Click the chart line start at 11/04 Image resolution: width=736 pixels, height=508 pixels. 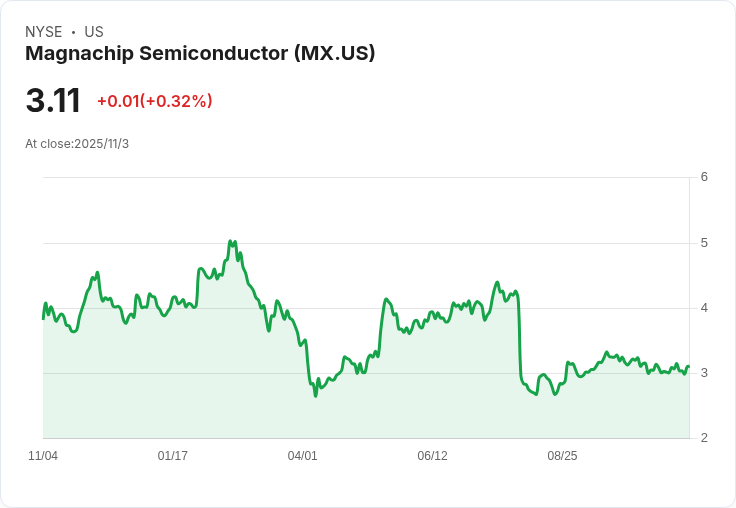43,319
